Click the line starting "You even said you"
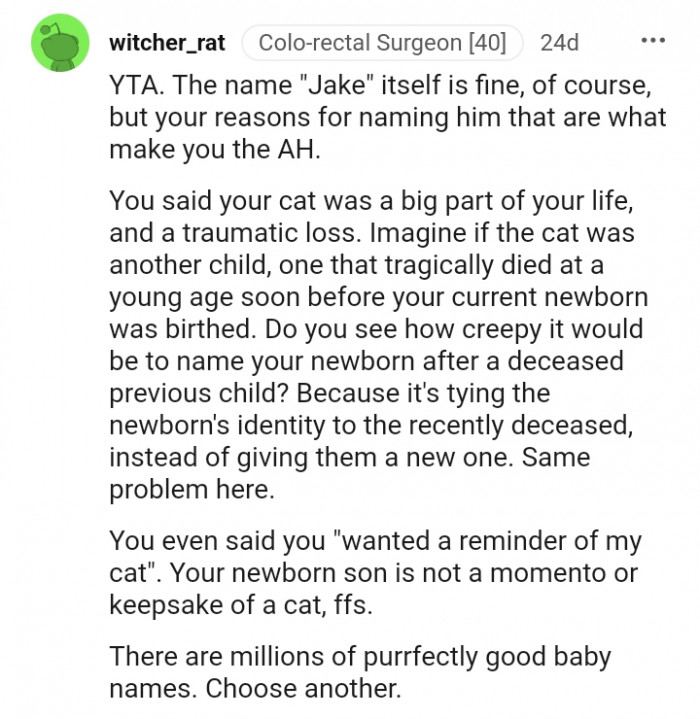 point(375,541)
